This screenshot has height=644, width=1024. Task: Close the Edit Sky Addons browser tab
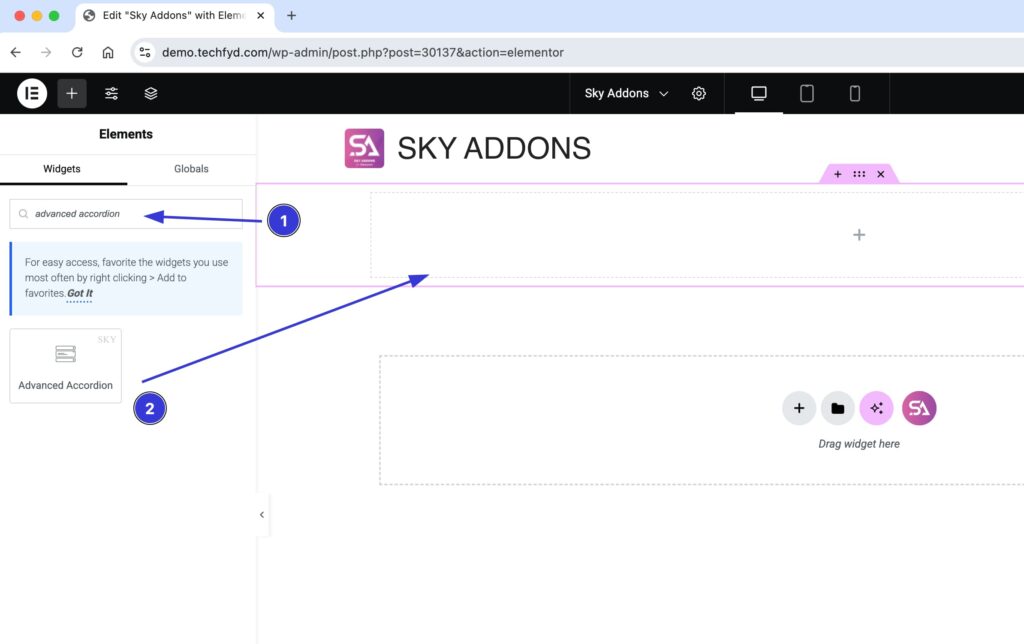(261, 16)
